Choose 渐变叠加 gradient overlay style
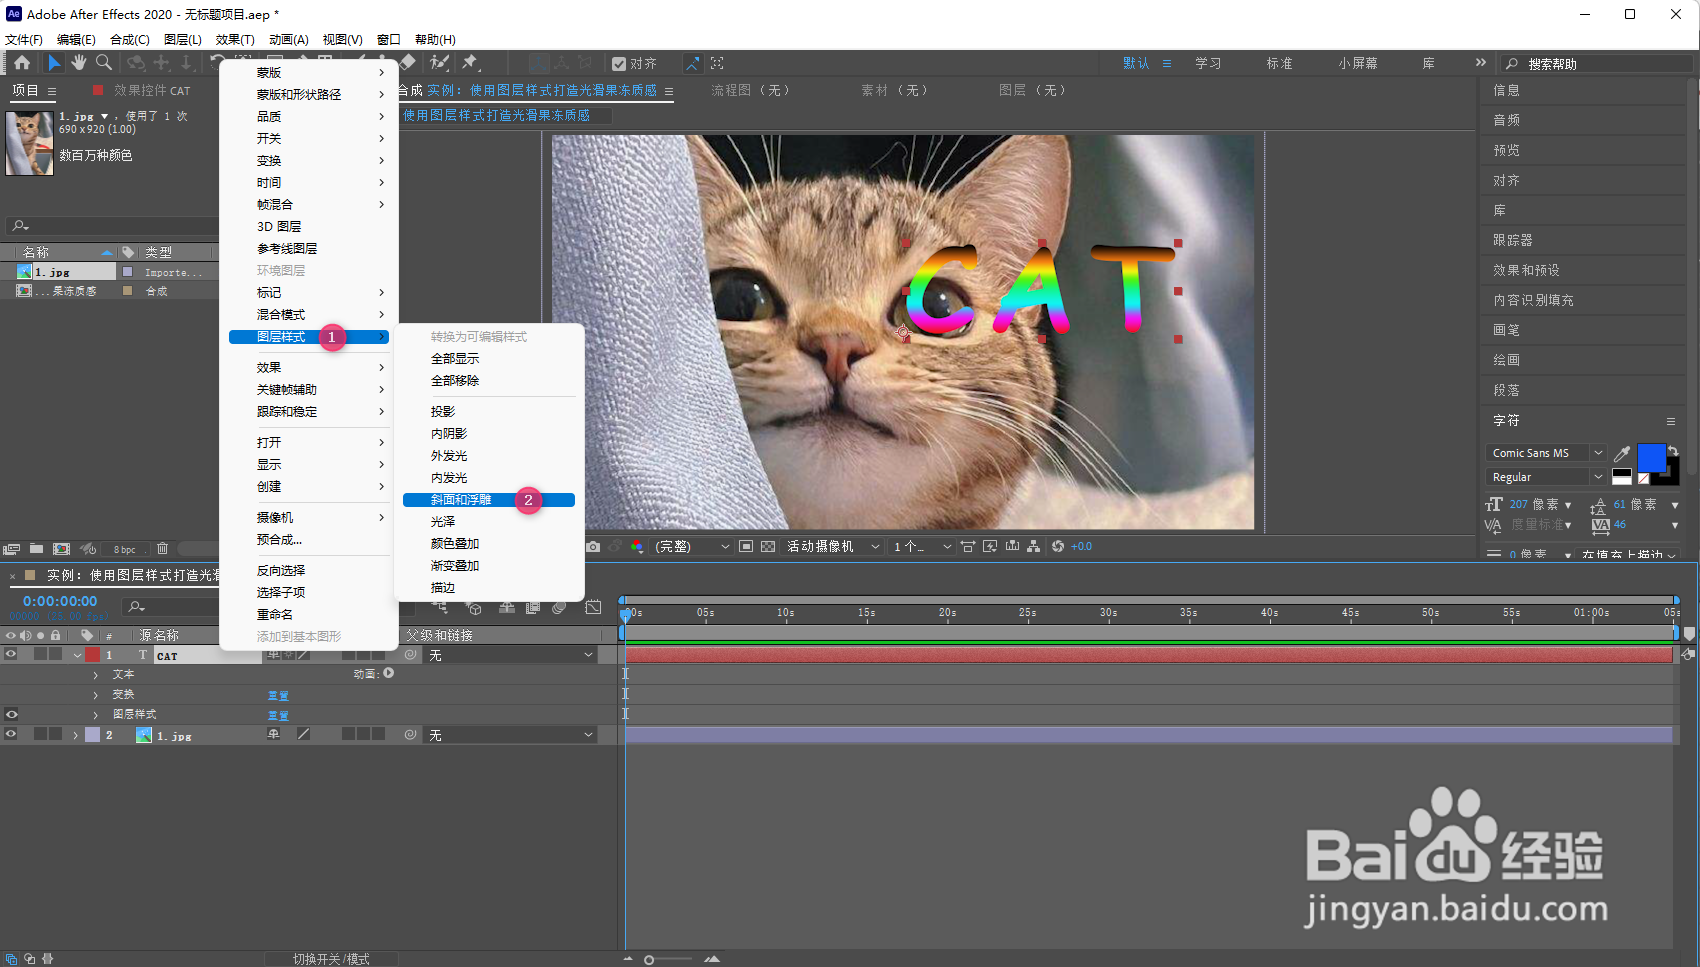Image resolution: width=1700 pixels, height=967 pixels. pyautogui.click(x=455, y=566)
